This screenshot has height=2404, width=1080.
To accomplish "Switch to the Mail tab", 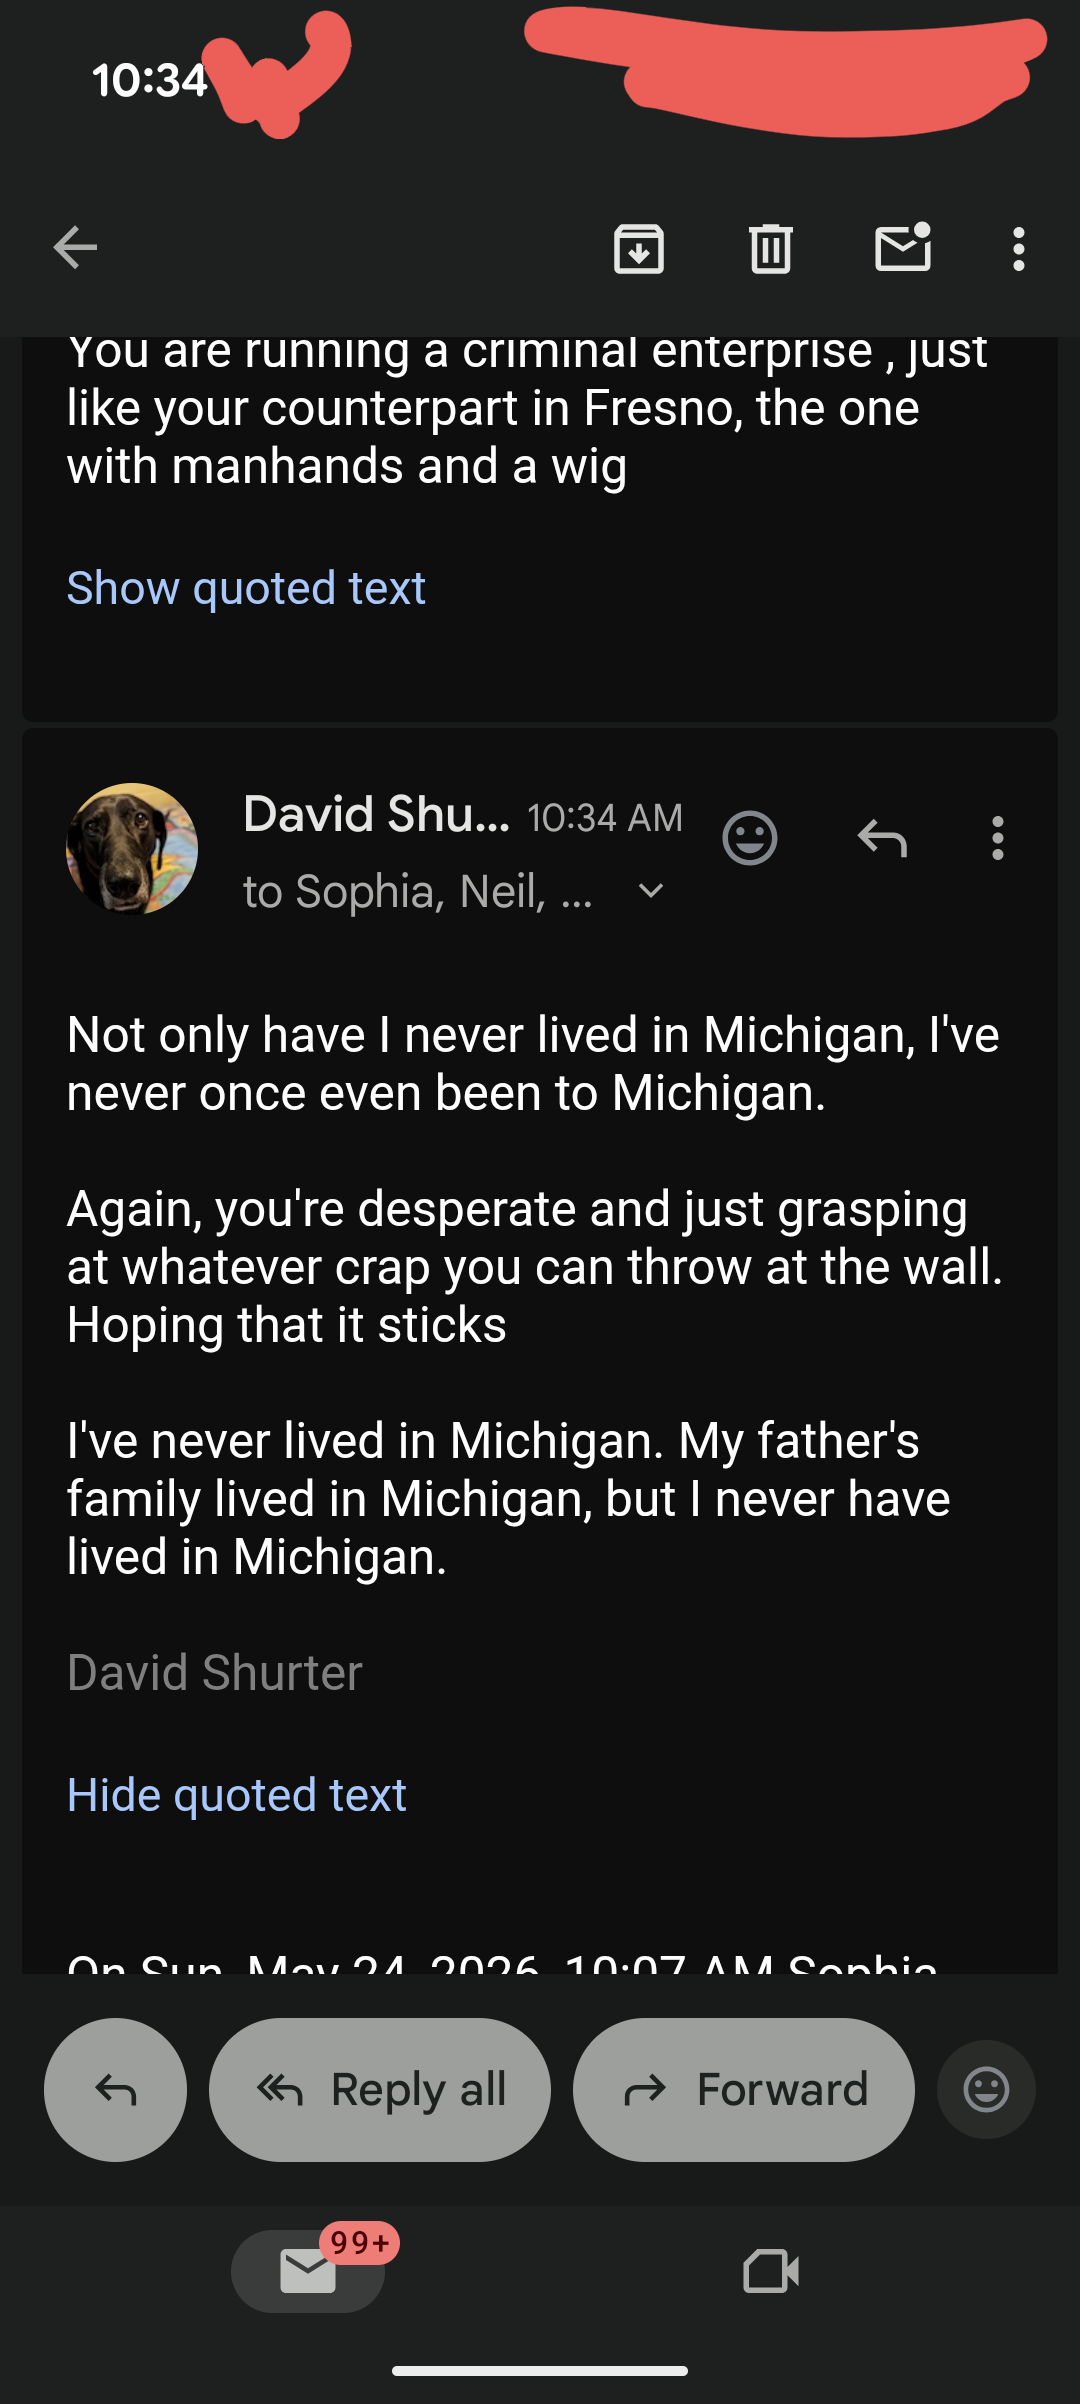I will coord(308,2271).
